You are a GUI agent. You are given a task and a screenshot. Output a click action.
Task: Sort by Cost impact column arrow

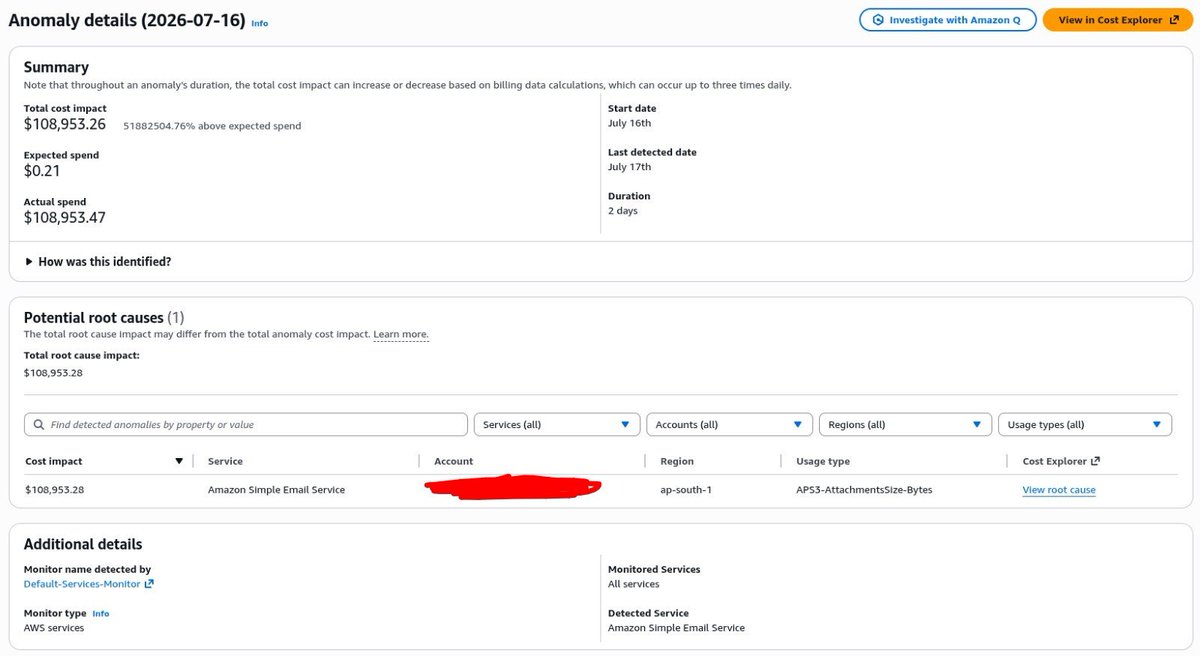tap(179, 461)
